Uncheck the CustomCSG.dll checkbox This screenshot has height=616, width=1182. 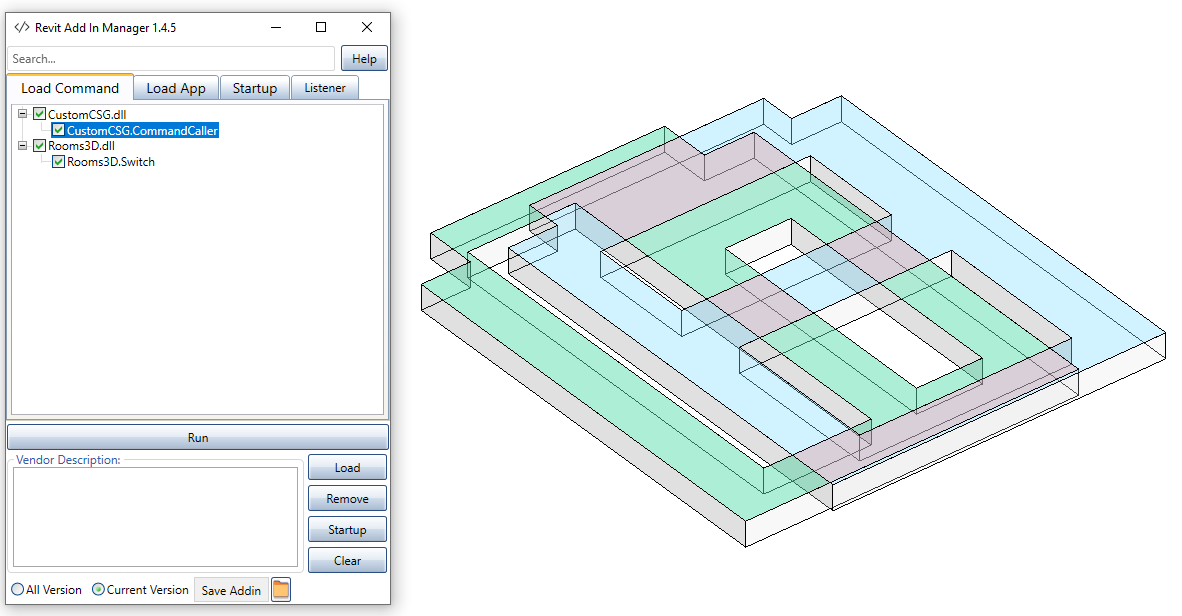coord(39,114)
